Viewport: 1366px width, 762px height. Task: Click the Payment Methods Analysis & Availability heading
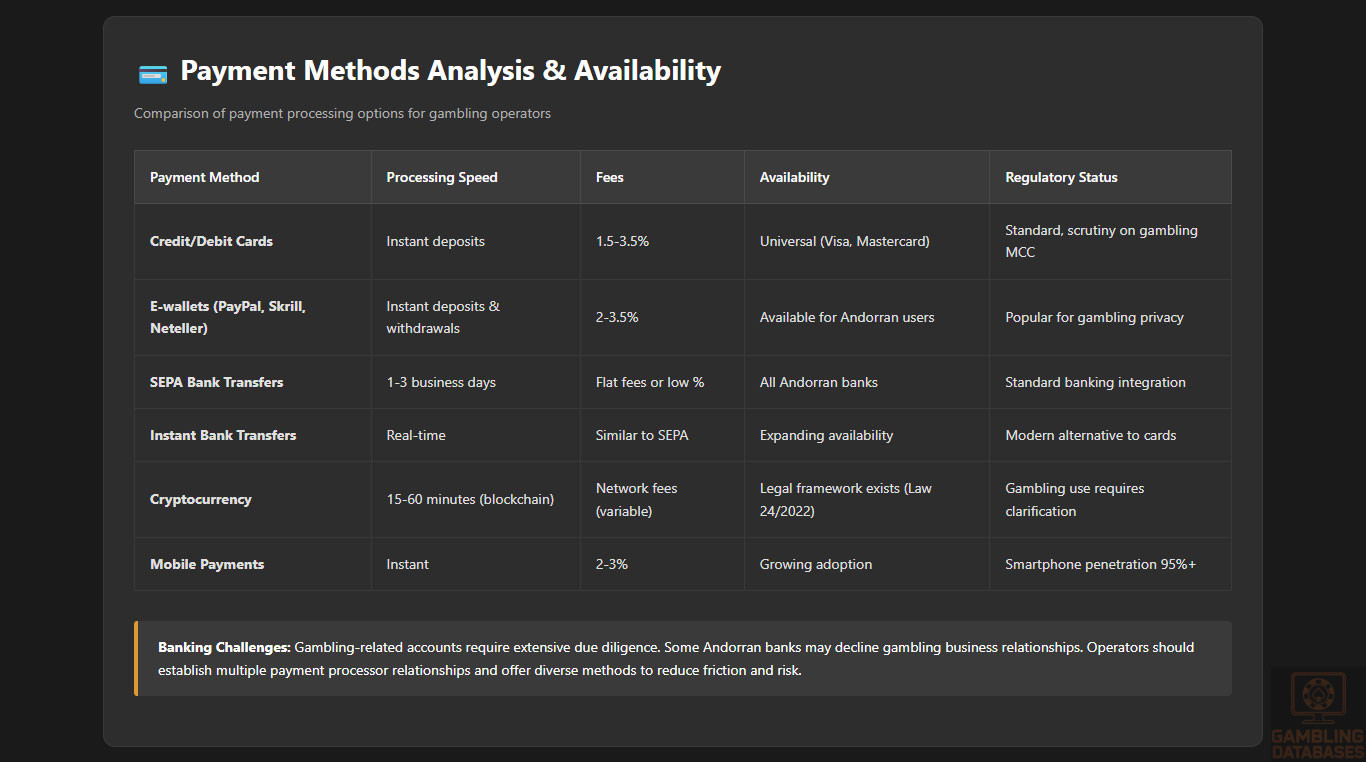(x=450, y=71)
